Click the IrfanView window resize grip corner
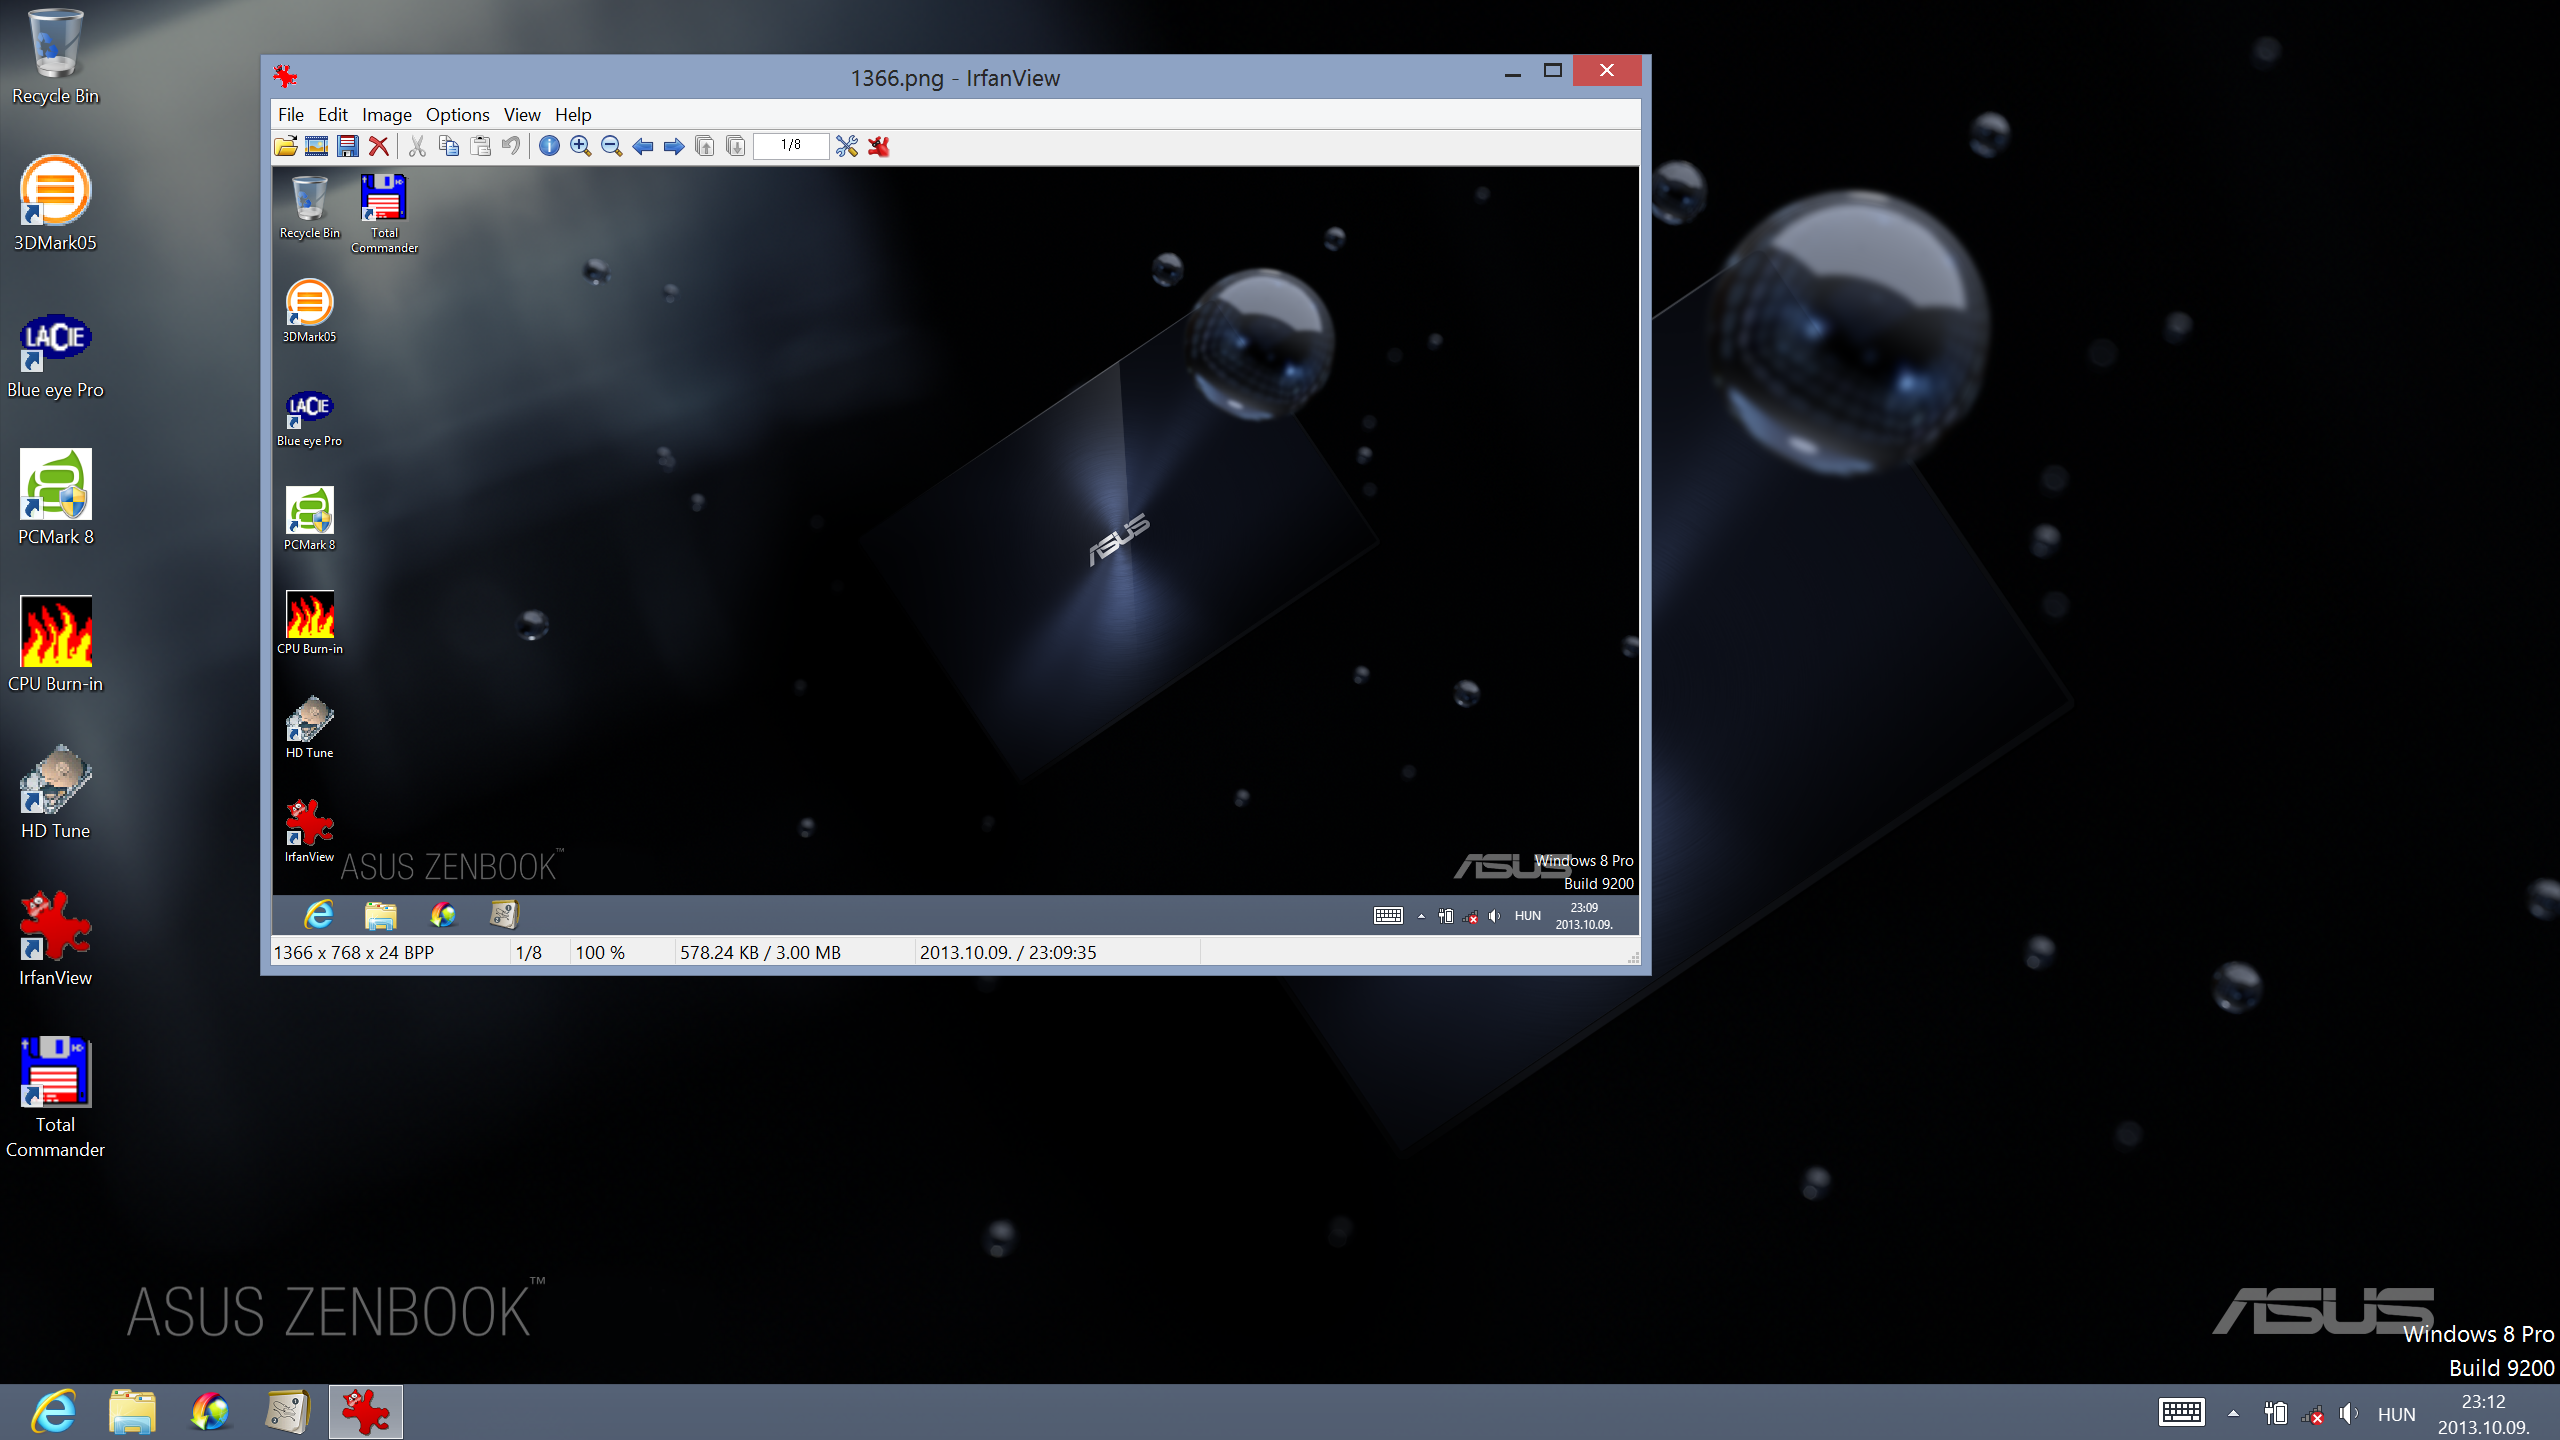Viewport: 2560px width, 1440px height. [1634, 958]
